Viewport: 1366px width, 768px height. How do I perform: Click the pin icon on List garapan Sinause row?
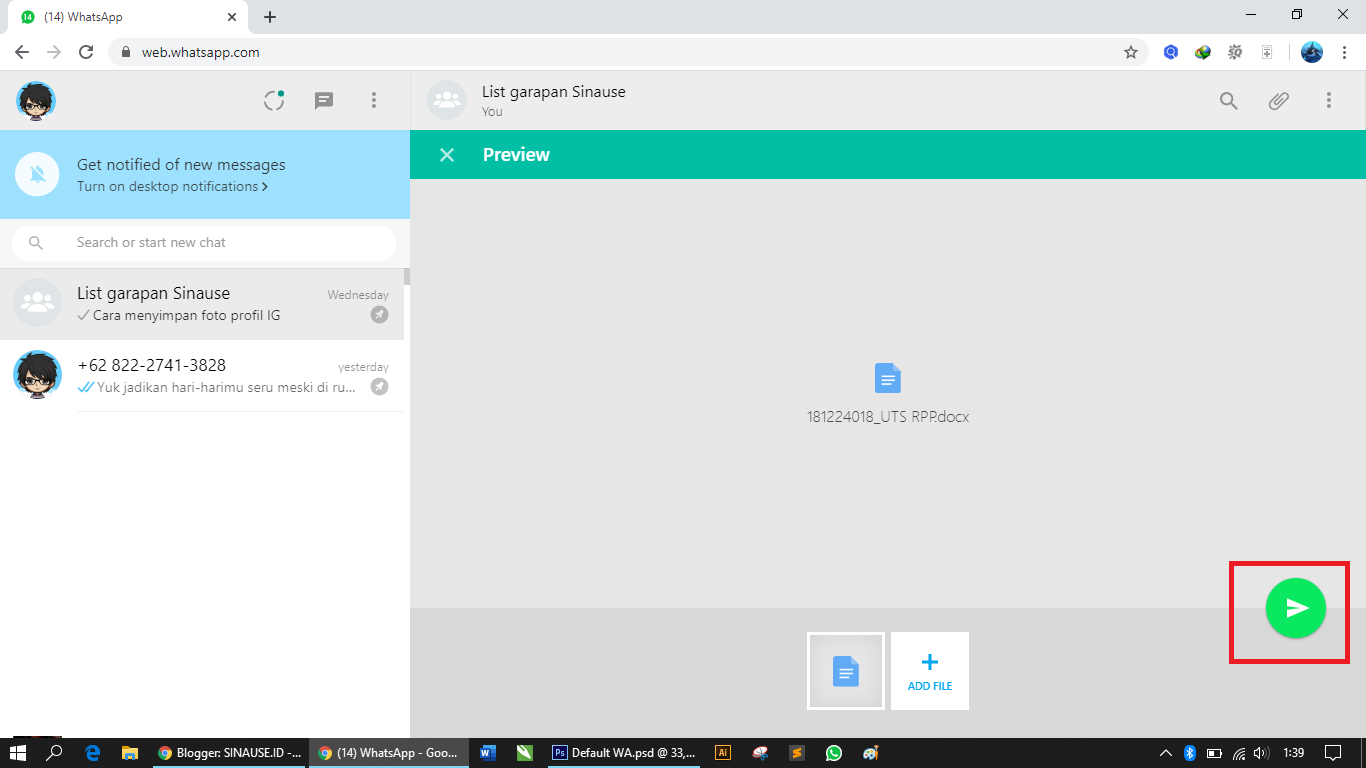379,315
